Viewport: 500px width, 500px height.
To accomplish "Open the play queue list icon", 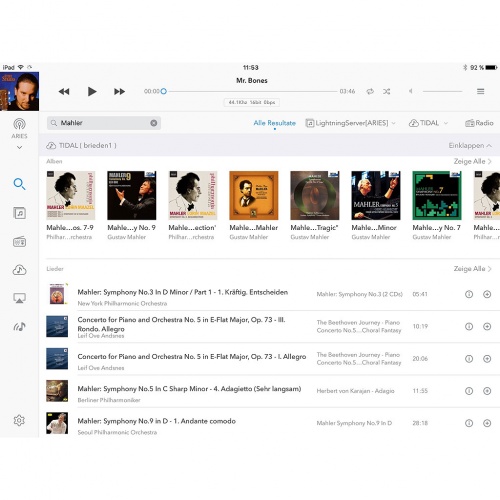I will click(x=480, y=91).
